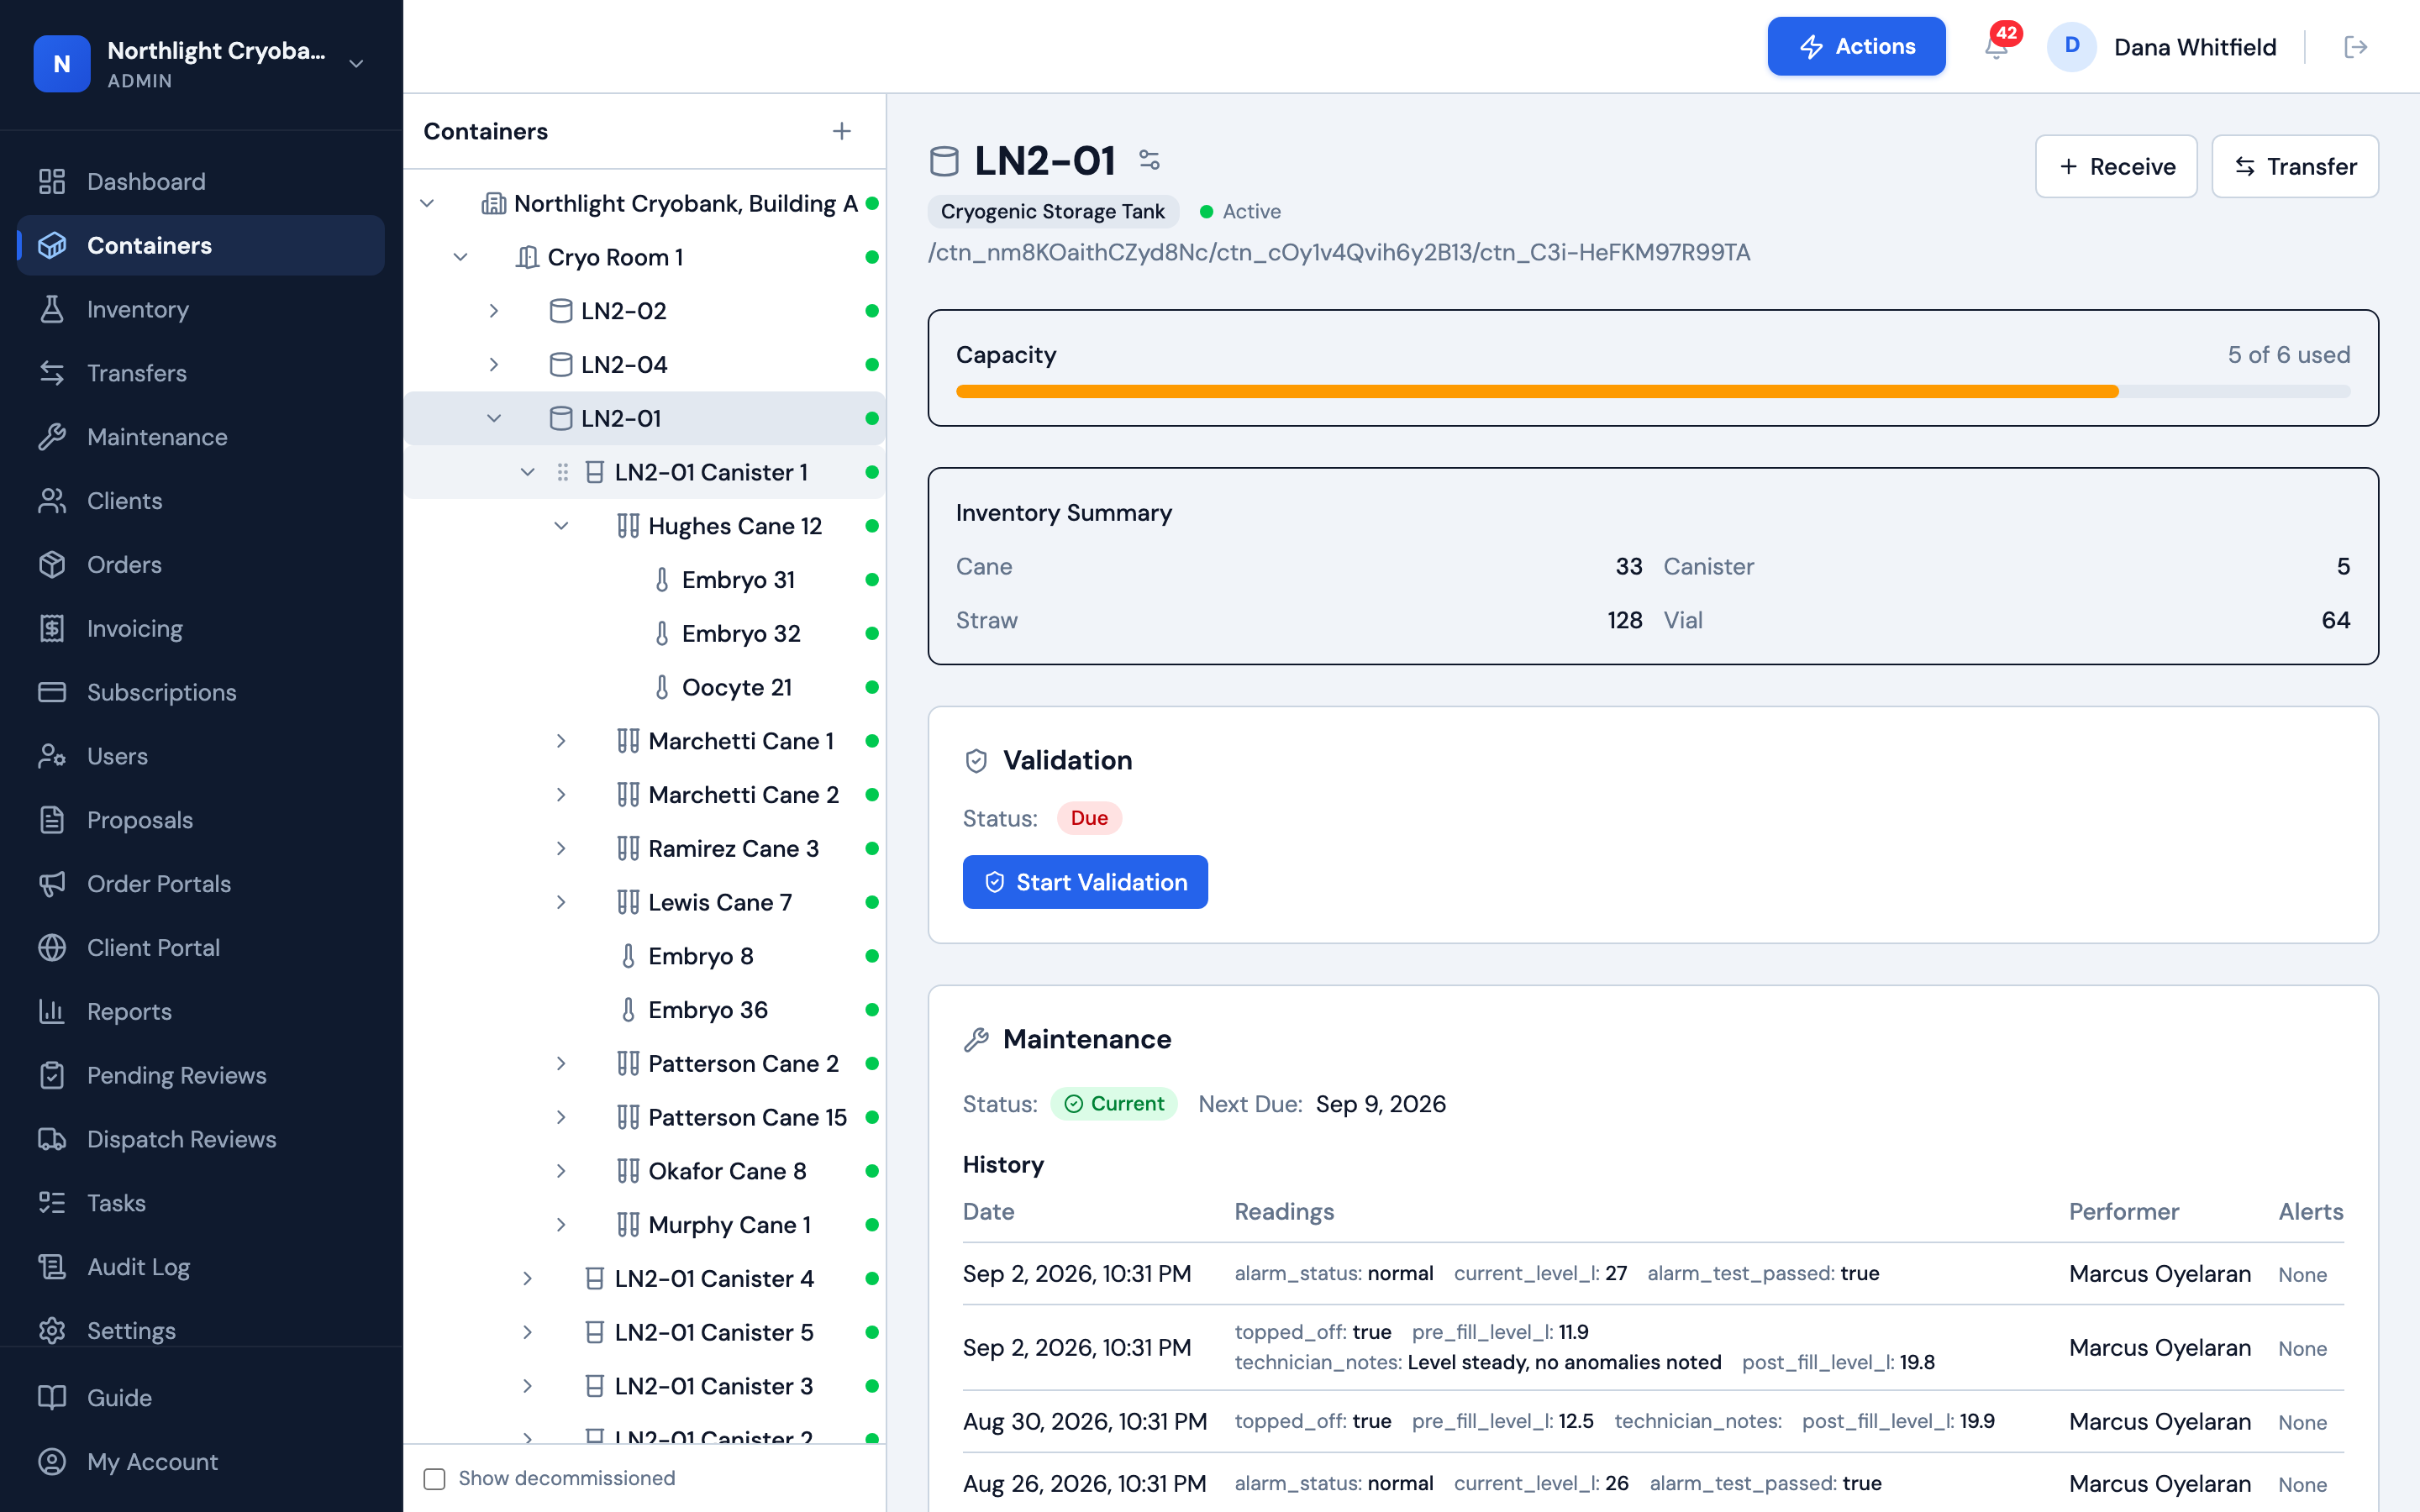Select LN2-01 Canister 5 tree row
Image resolution: width=2420 pixels, height=1512 pixels.
click(x=645, y=1332)
